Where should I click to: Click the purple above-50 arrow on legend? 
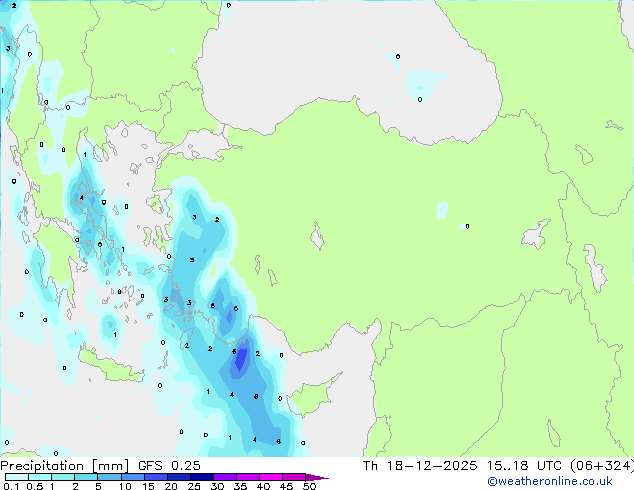(x=317, y=477)
